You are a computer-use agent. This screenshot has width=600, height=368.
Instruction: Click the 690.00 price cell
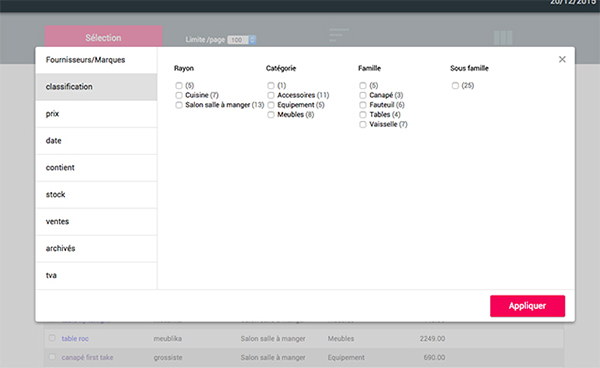tap(434, 357)
